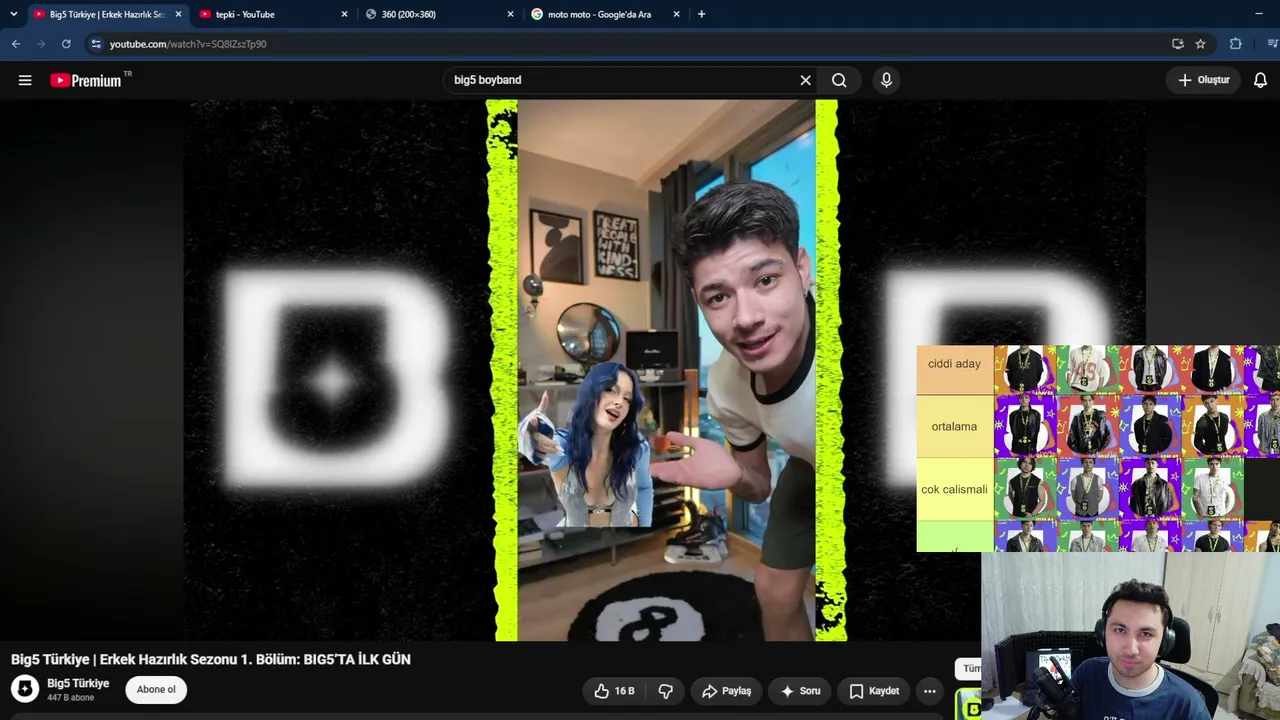
Task: Save the video with Kaydet
Action: pyautogui.click(x=874, y=691)
